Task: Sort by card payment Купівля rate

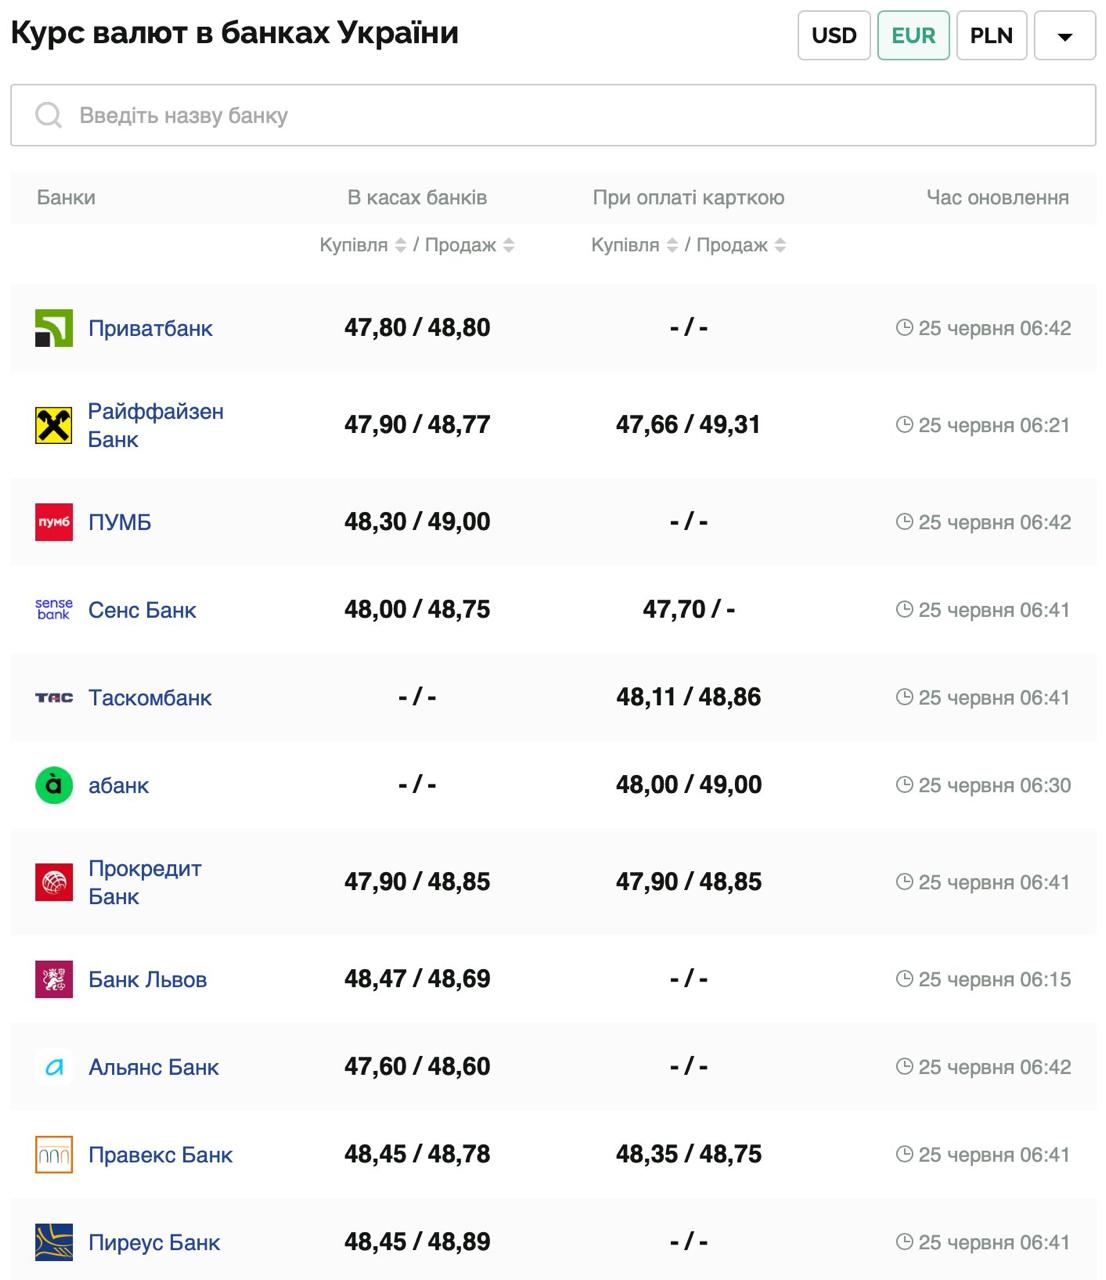Action: 672,245
